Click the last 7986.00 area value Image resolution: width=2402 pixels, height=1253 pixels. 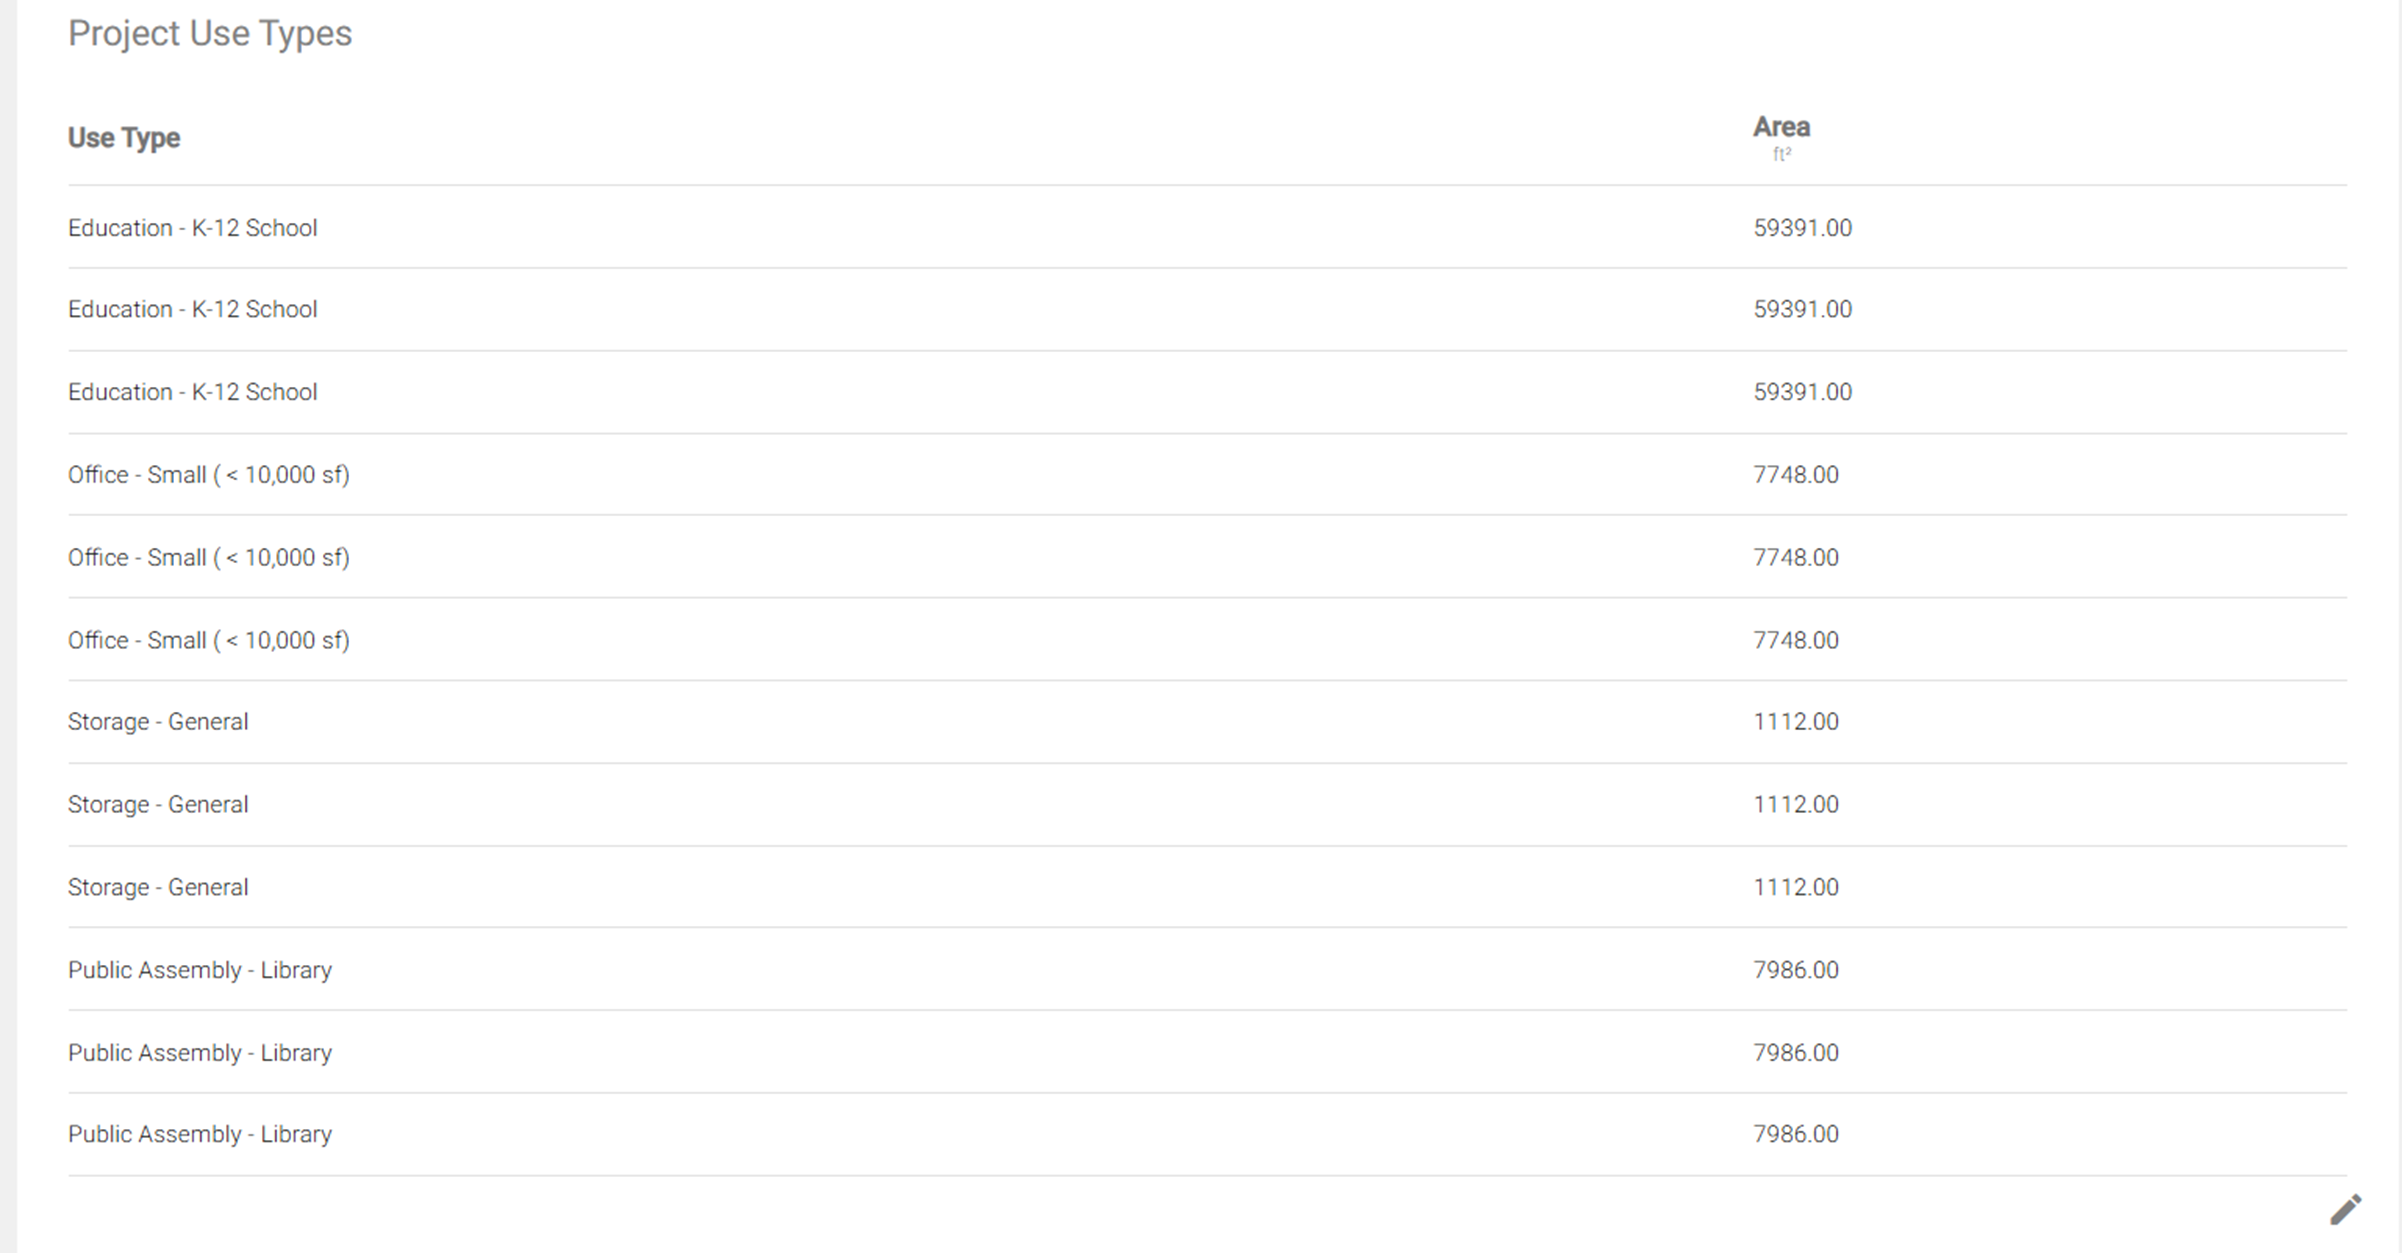pos(1796,1134)
